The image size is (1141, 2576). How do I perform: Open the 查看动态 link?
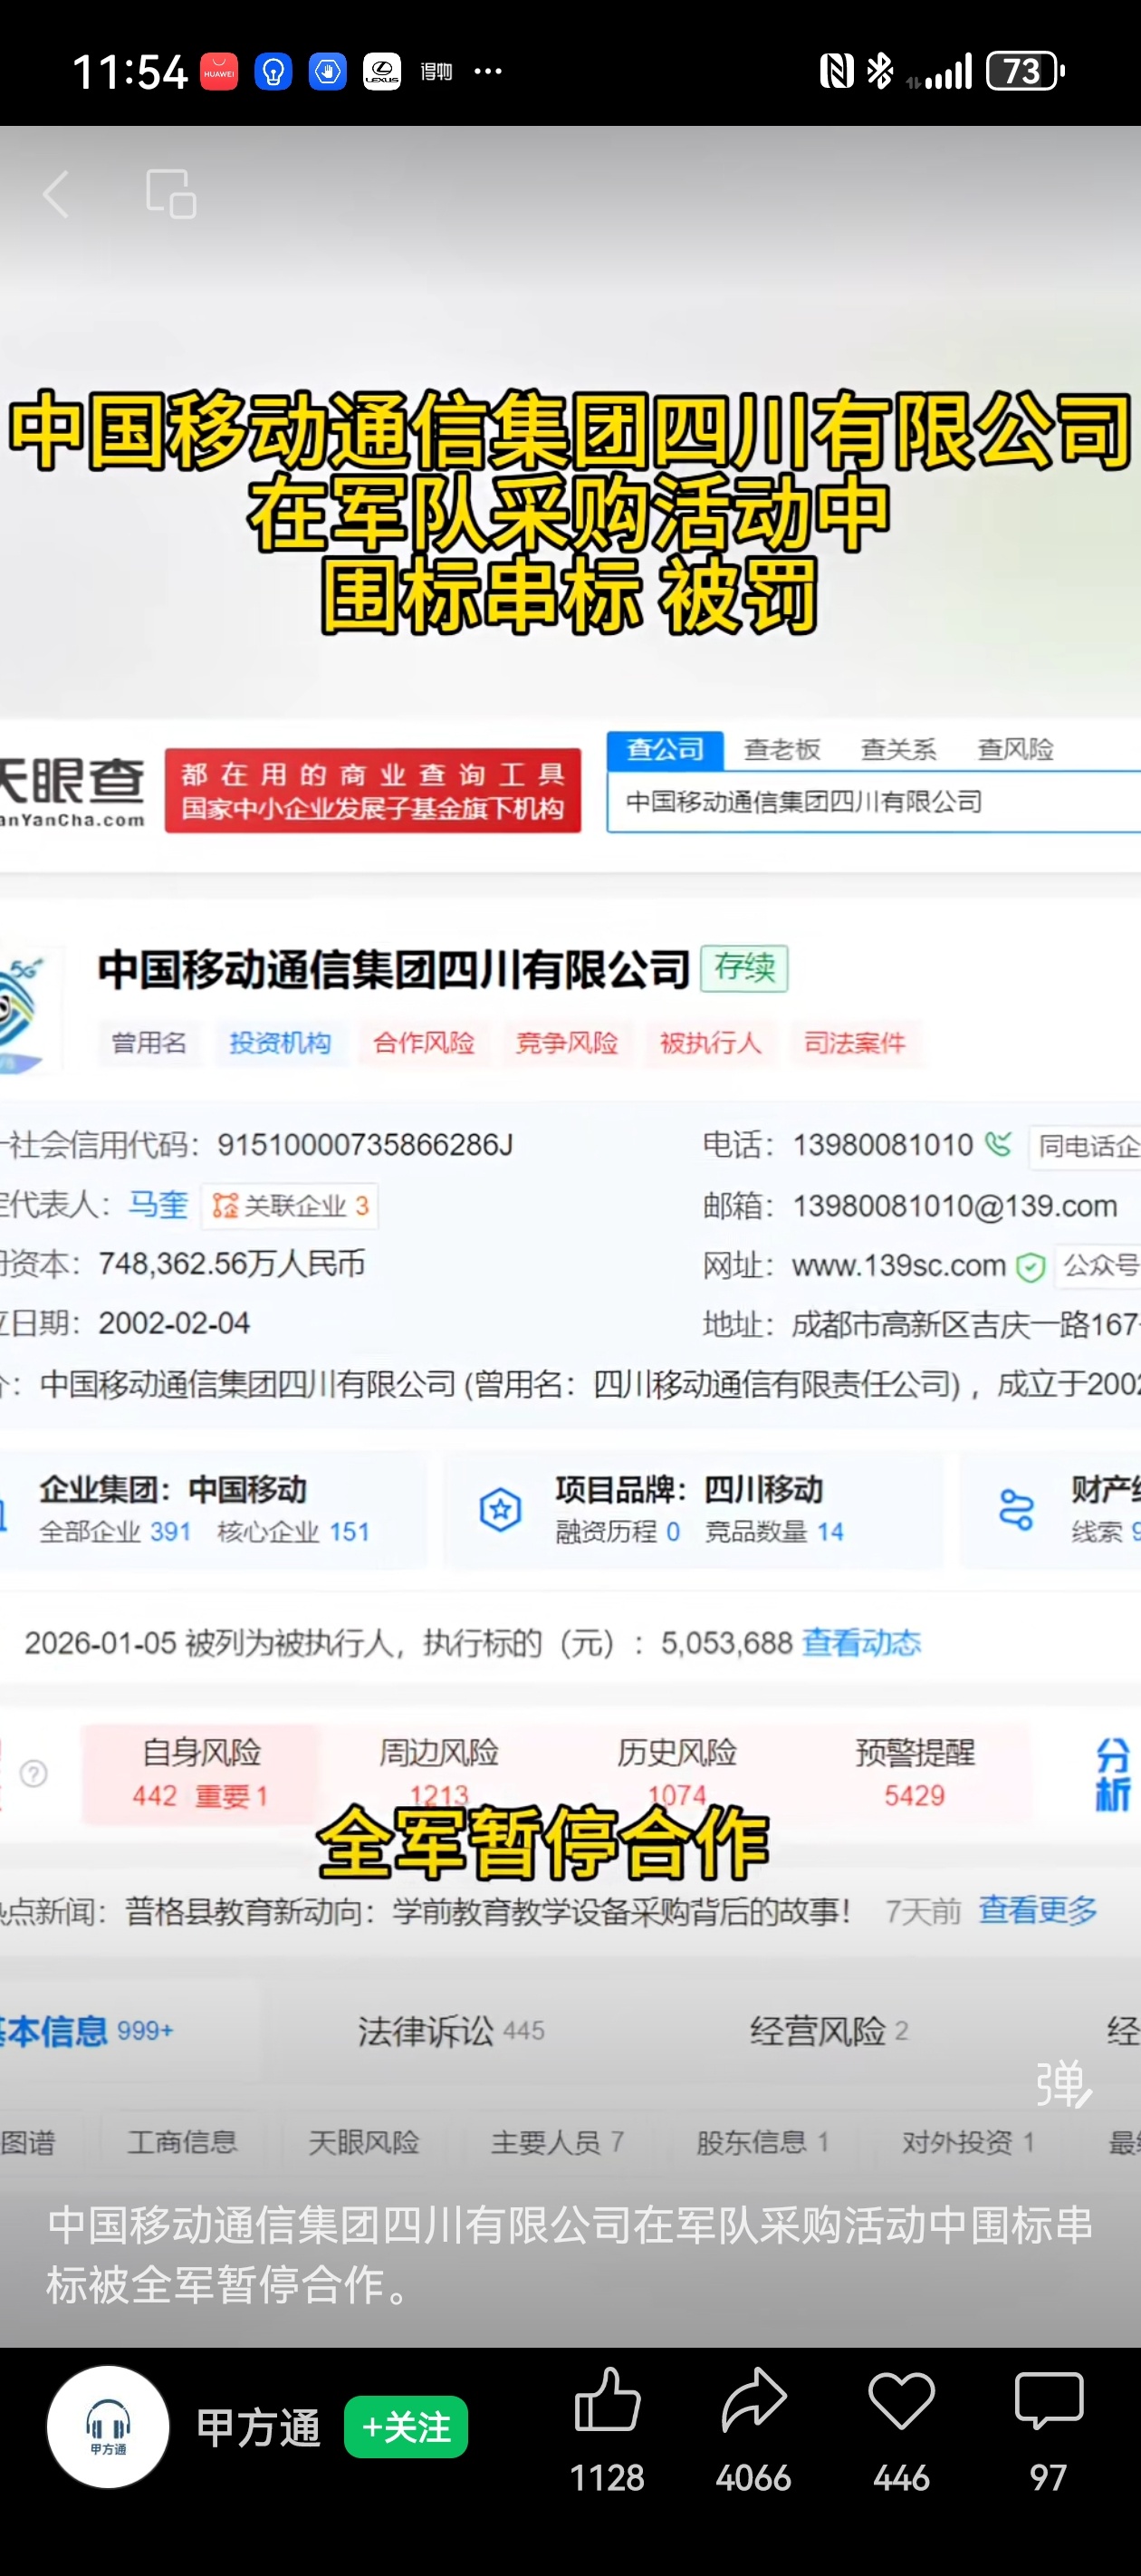(862, 1642)
